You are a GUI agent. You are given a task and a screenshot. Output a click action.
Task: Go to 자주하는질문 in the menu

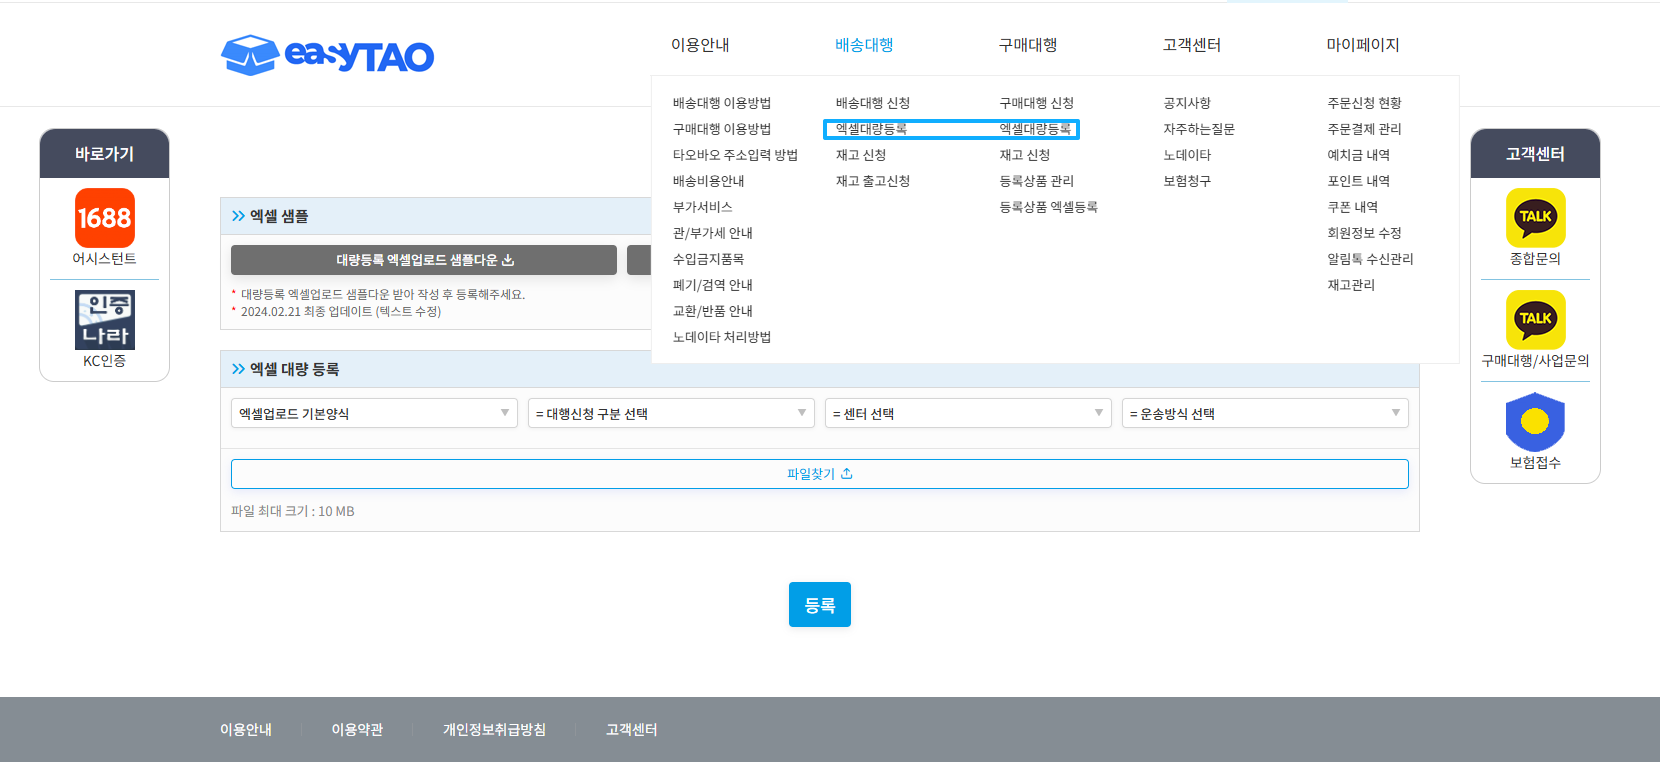pos(1199,129)
